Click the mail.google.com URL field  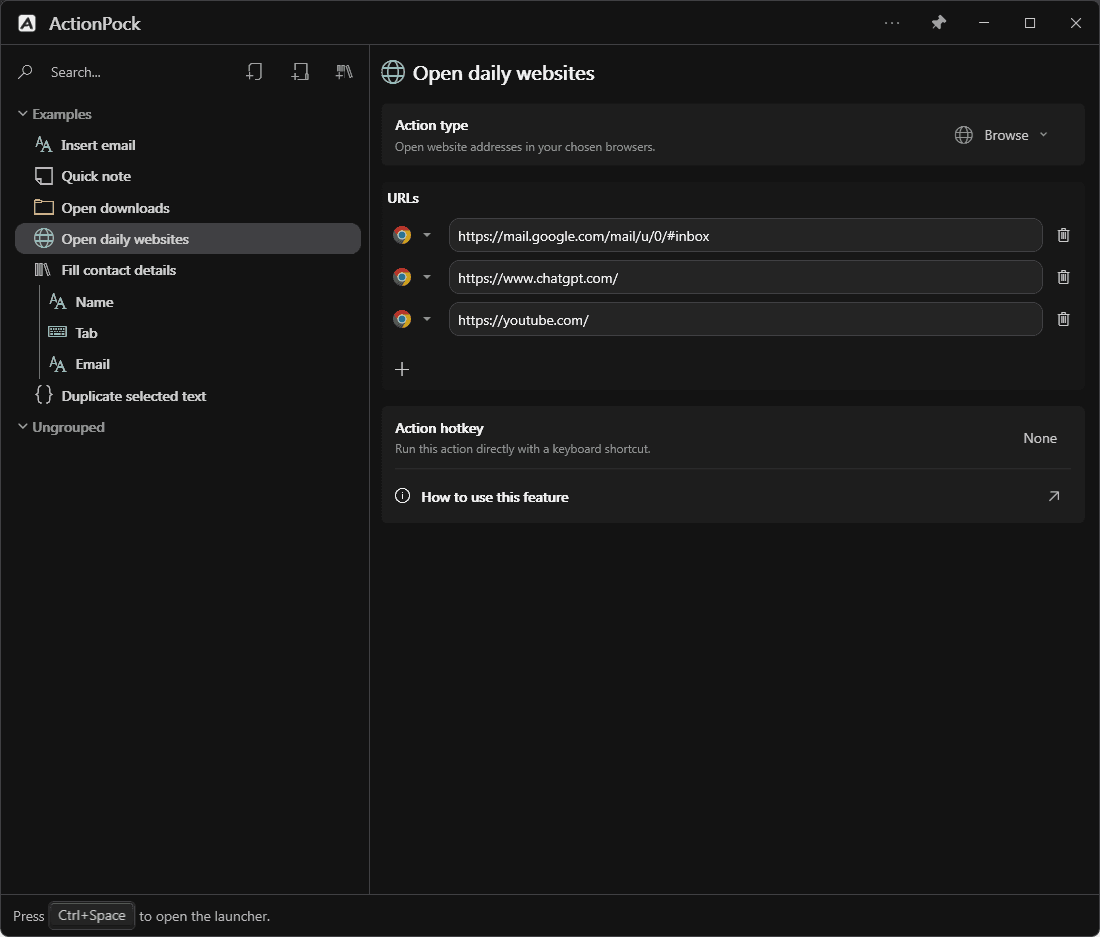point(745,235)
